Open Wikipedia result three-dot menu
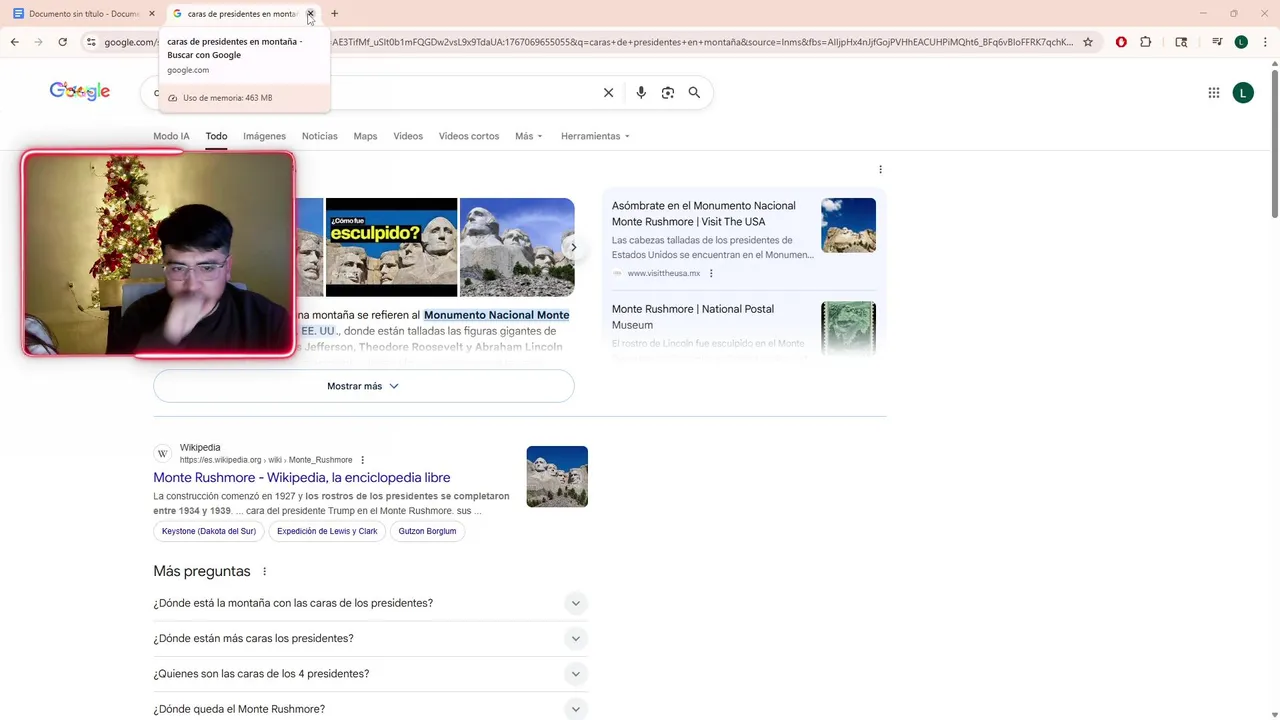Viewport: 1280px width, 720px height. 362,460
